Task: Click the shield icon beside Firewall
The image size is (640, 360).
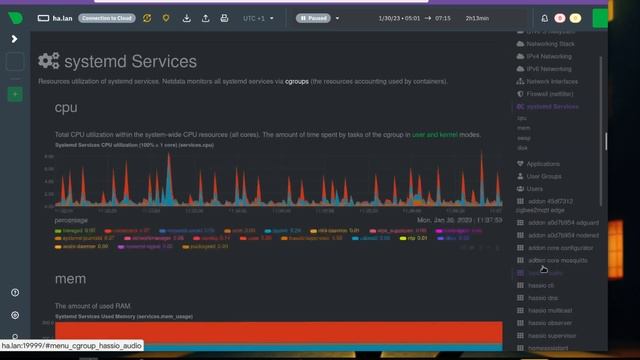Action: point(520,94)
